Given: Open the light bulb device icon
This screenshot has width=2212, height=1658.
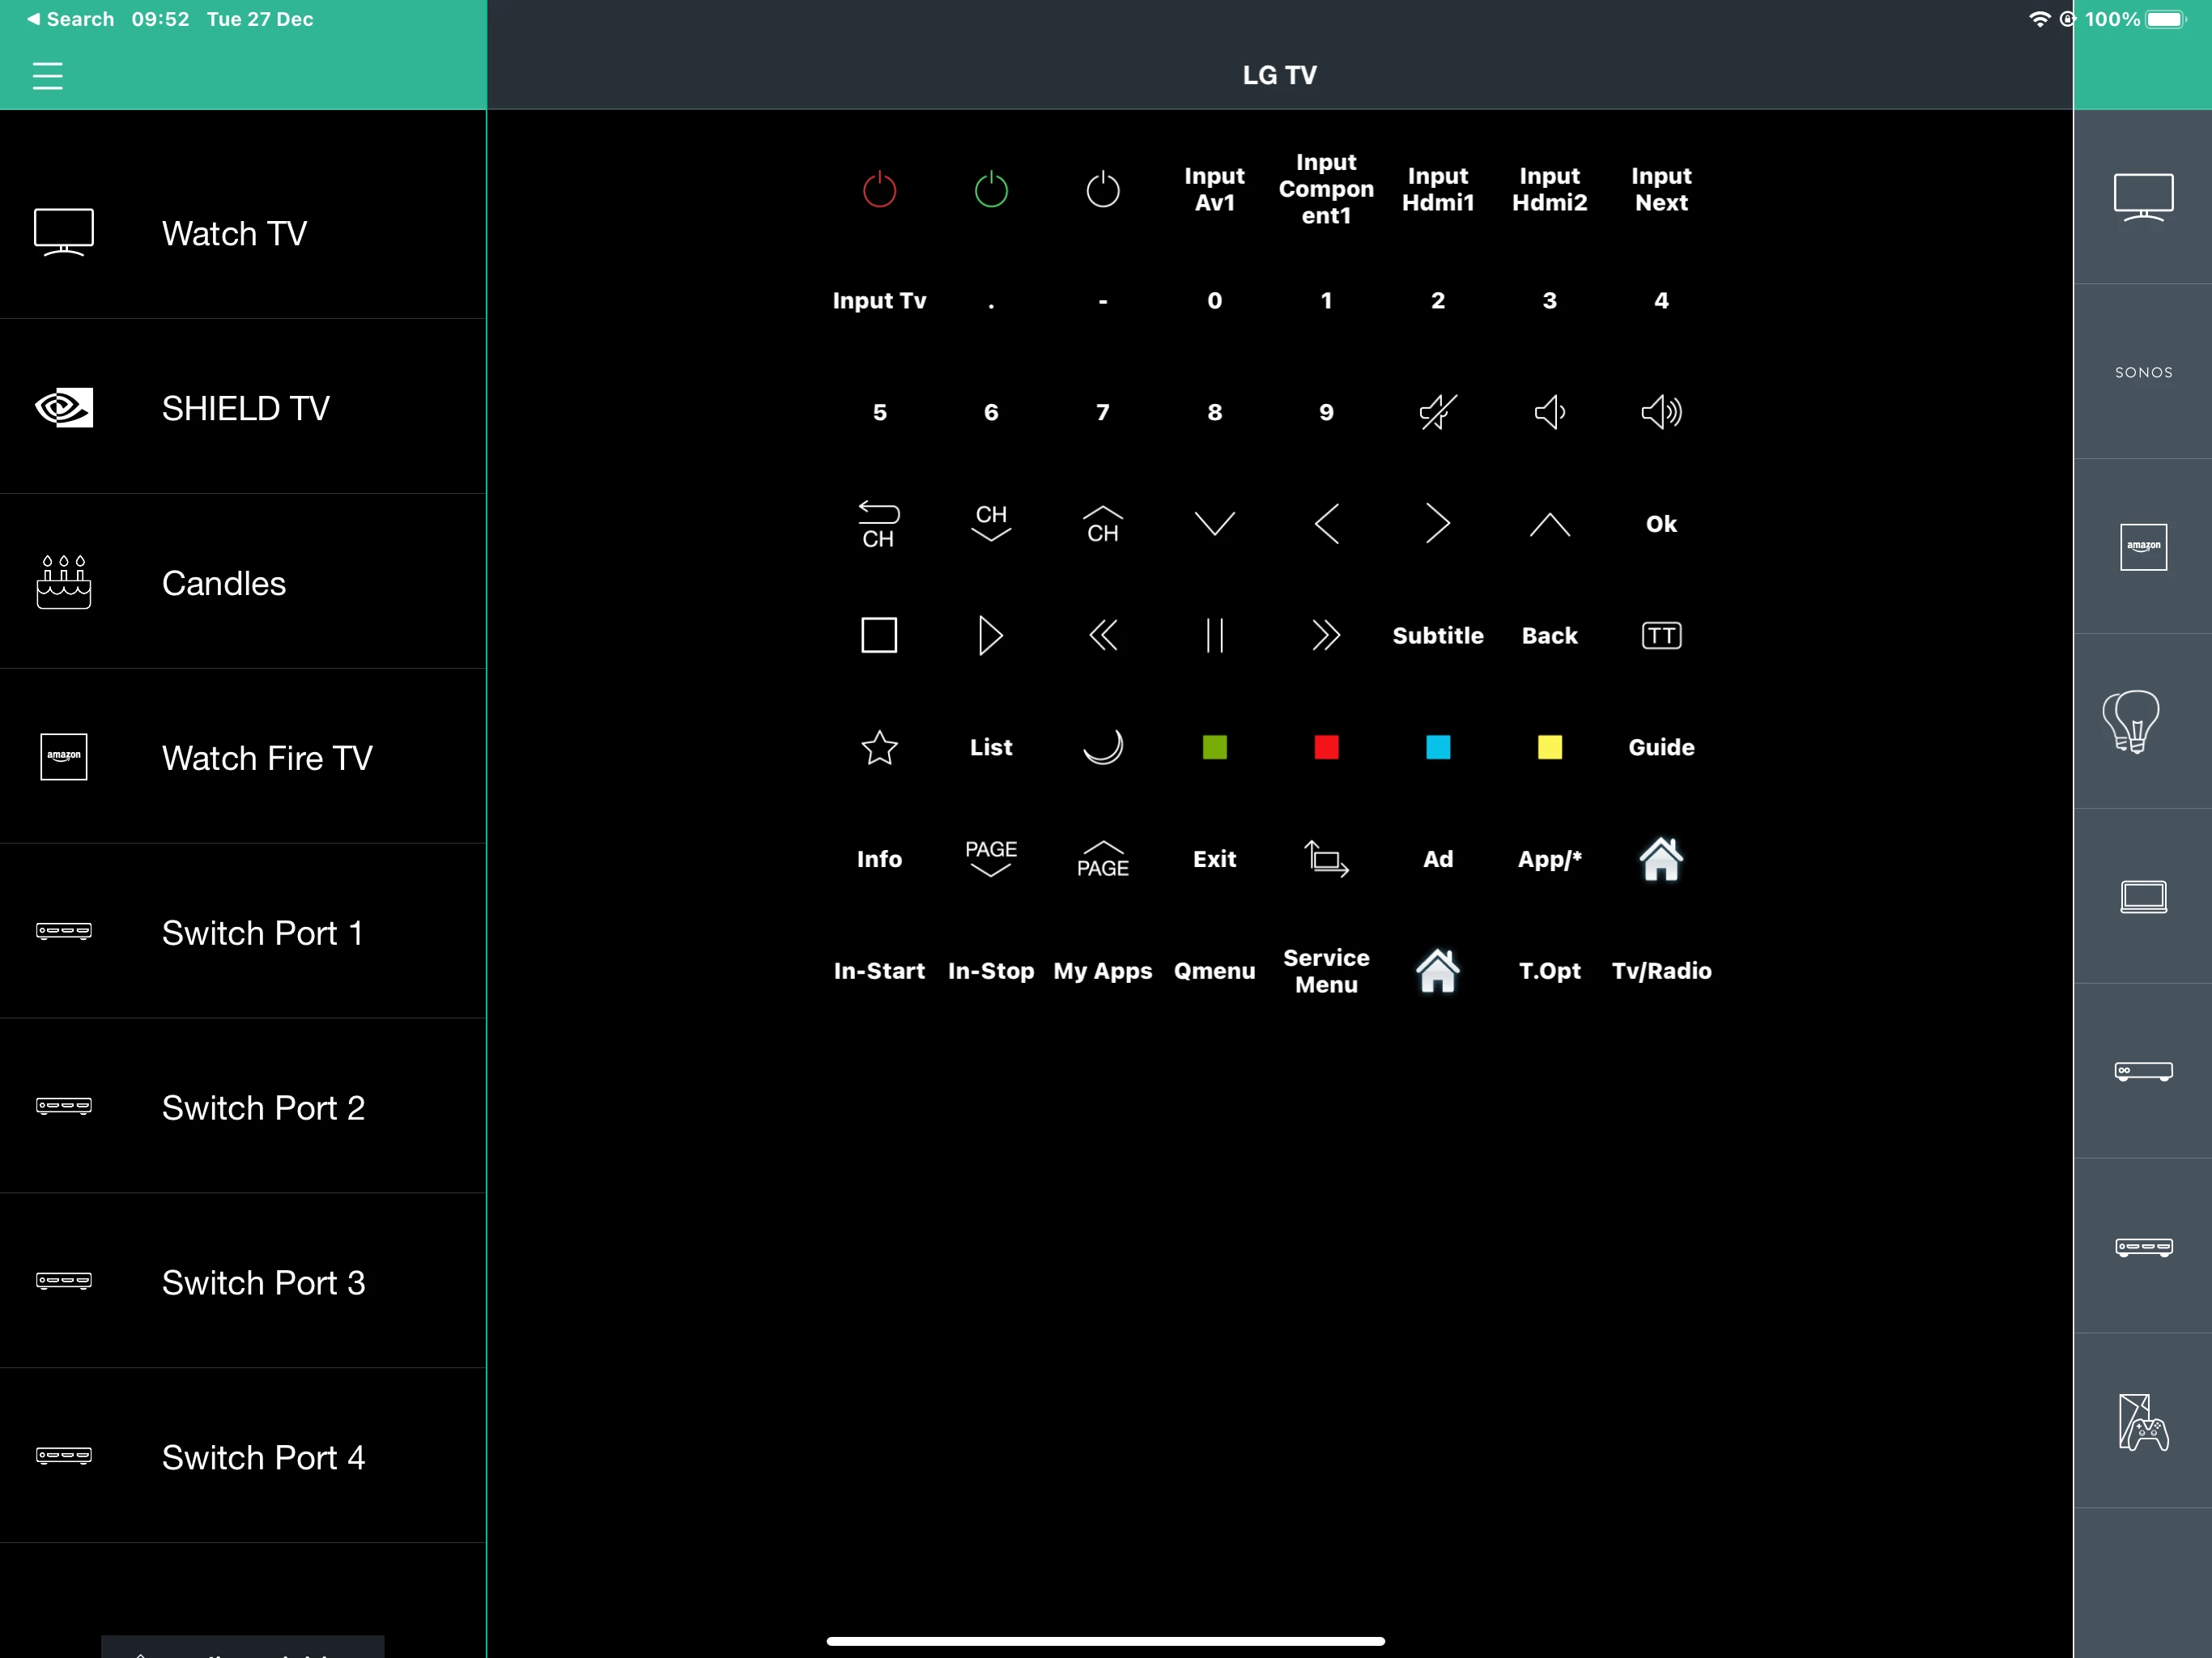Looking at the screenshot, I should coord(2131,721).
